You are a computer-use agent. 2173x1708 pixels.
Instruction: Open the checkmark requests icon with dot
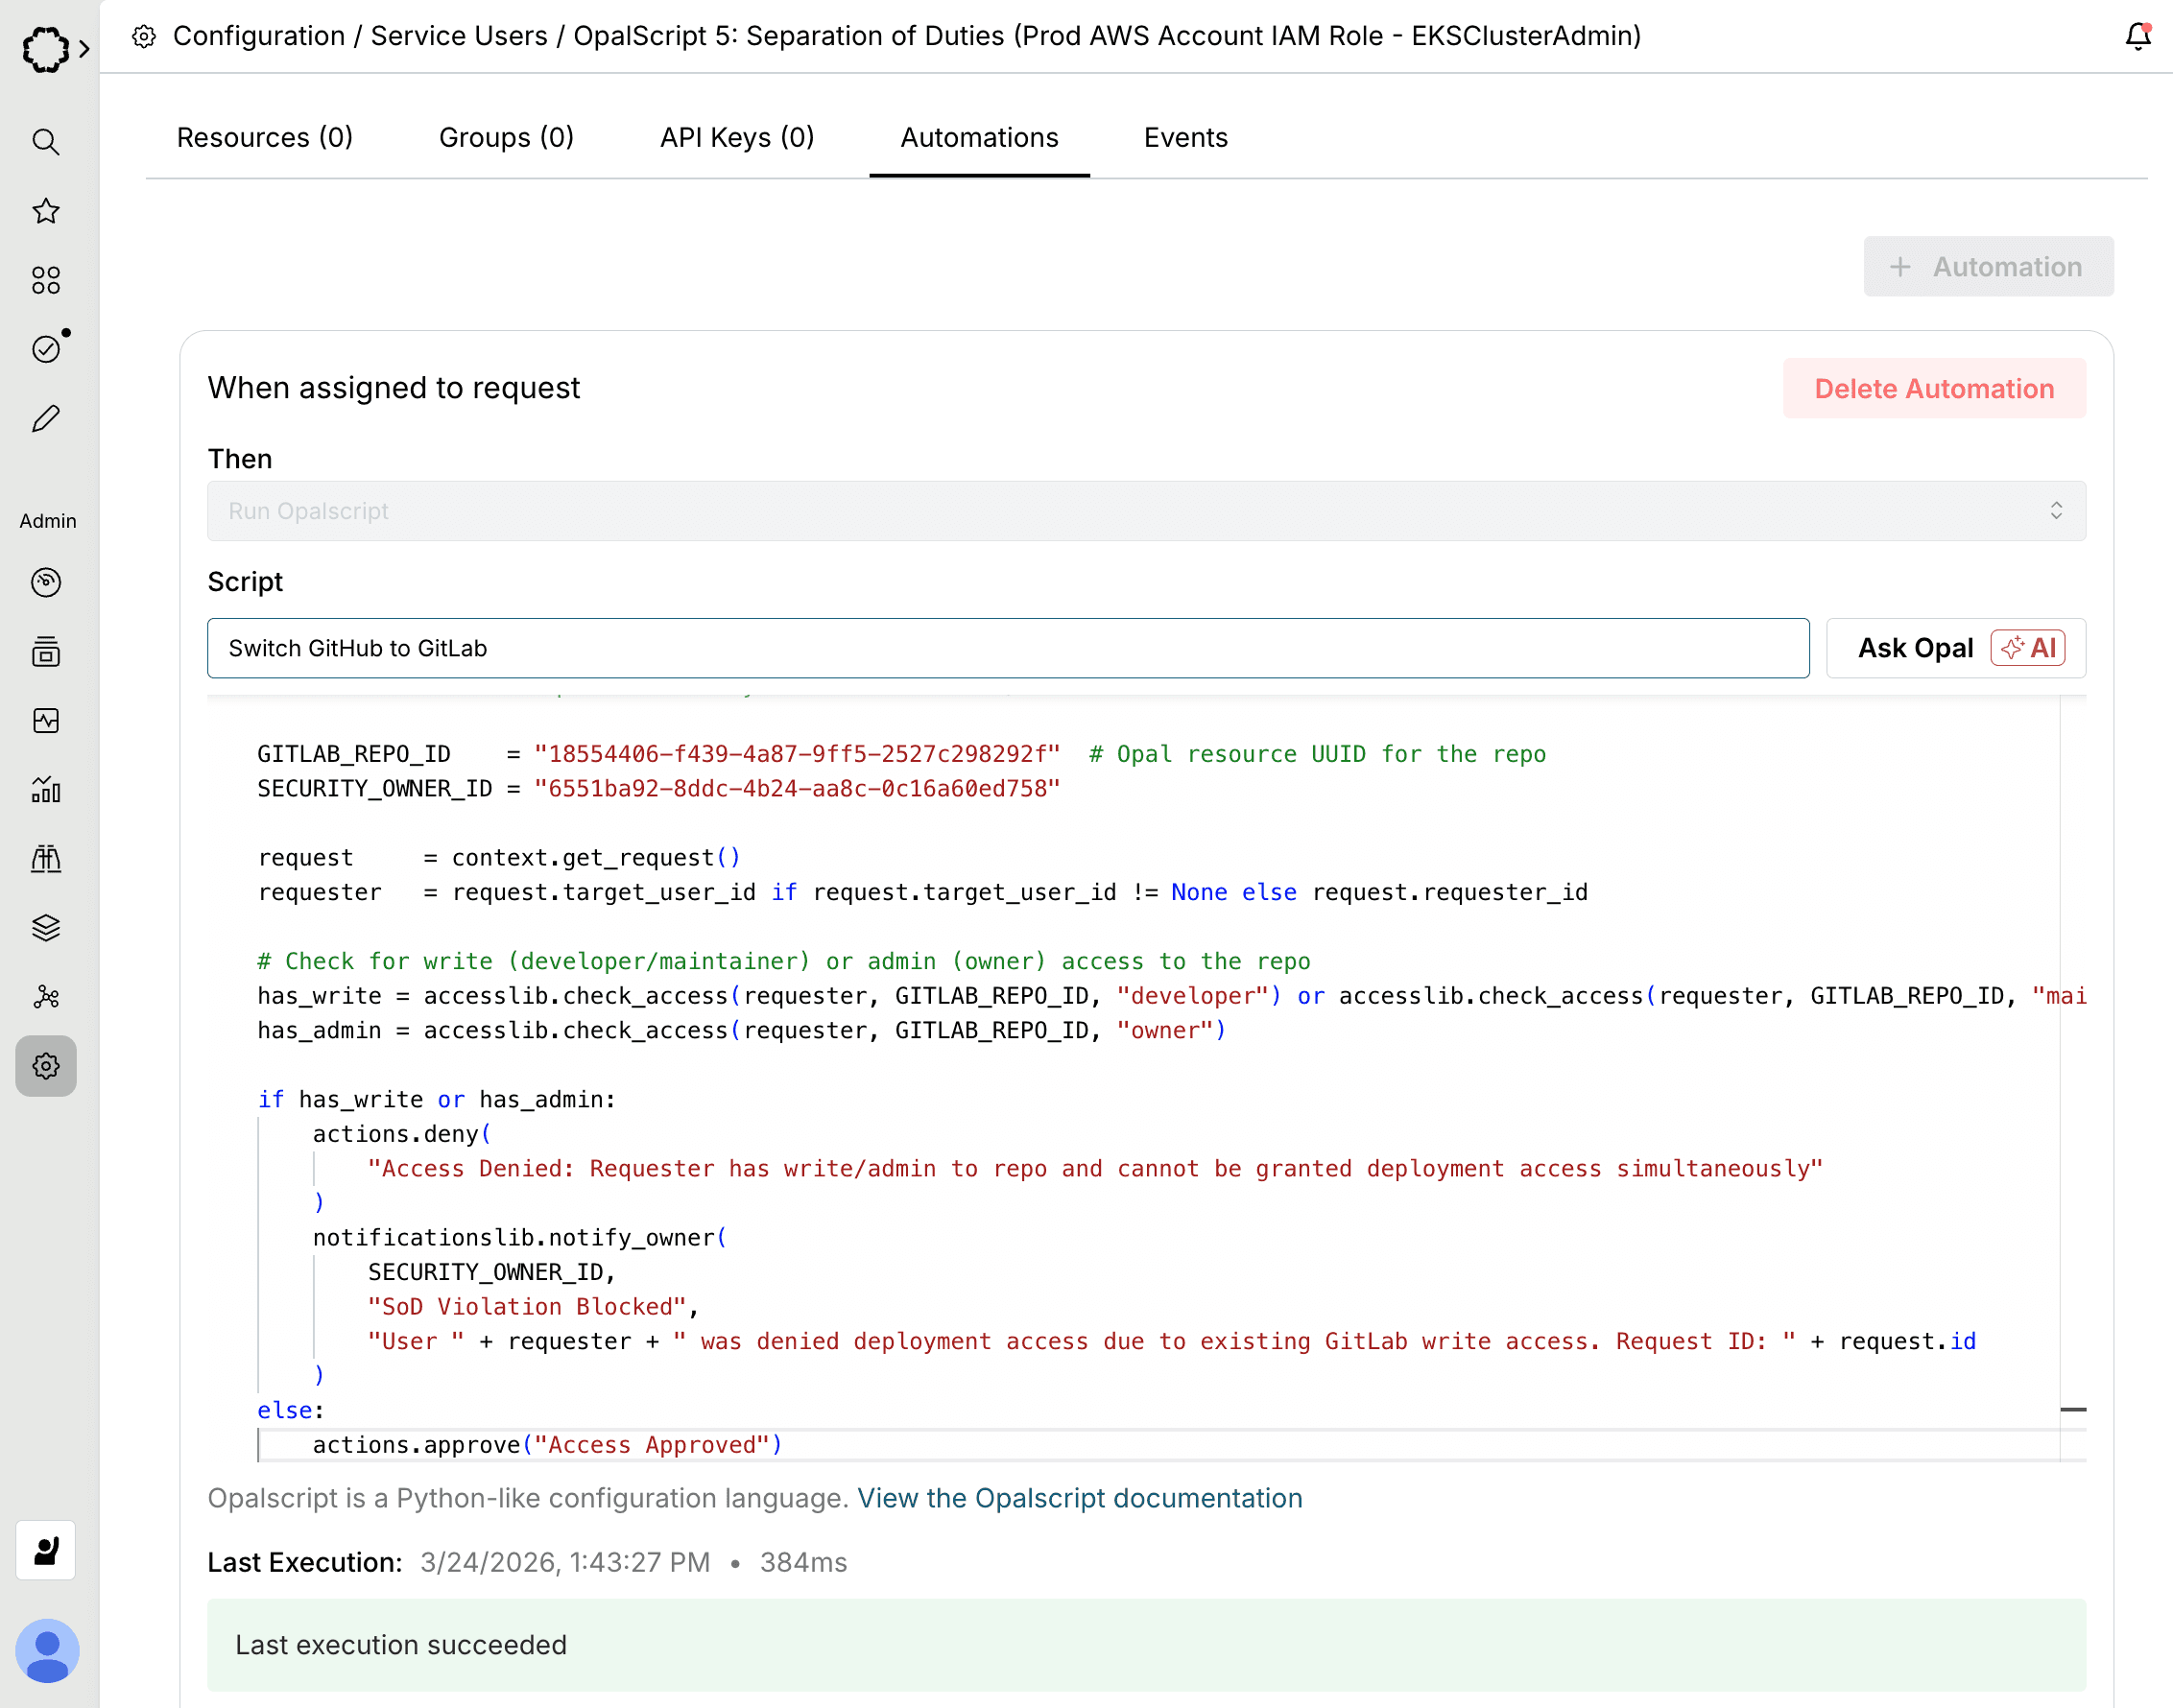(x=46, y=348)
